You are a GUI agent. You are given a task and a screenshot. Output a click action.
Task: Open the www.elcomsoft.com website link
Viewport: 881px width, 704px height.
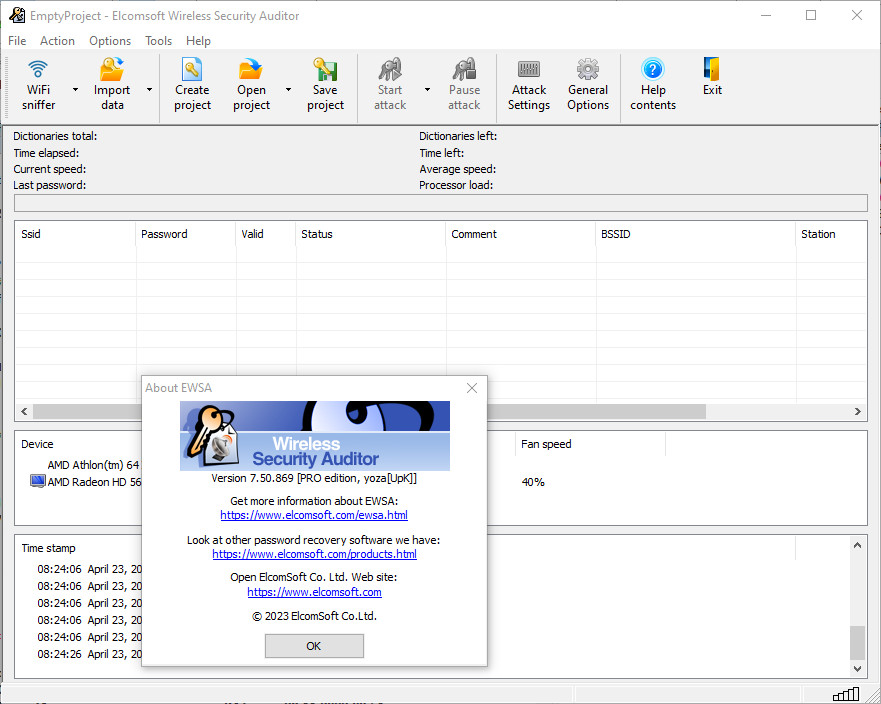tap(315, 592)
